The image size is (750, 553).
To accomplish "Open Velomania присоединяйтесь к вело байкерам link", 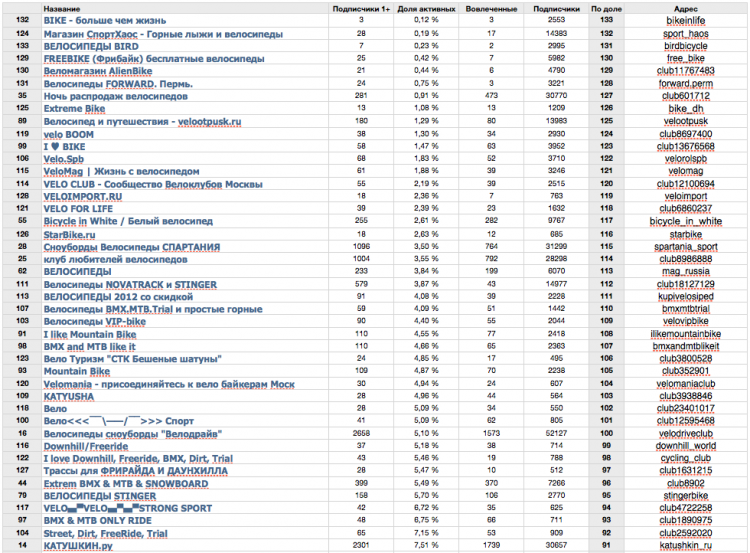I will tap(169, 384).
